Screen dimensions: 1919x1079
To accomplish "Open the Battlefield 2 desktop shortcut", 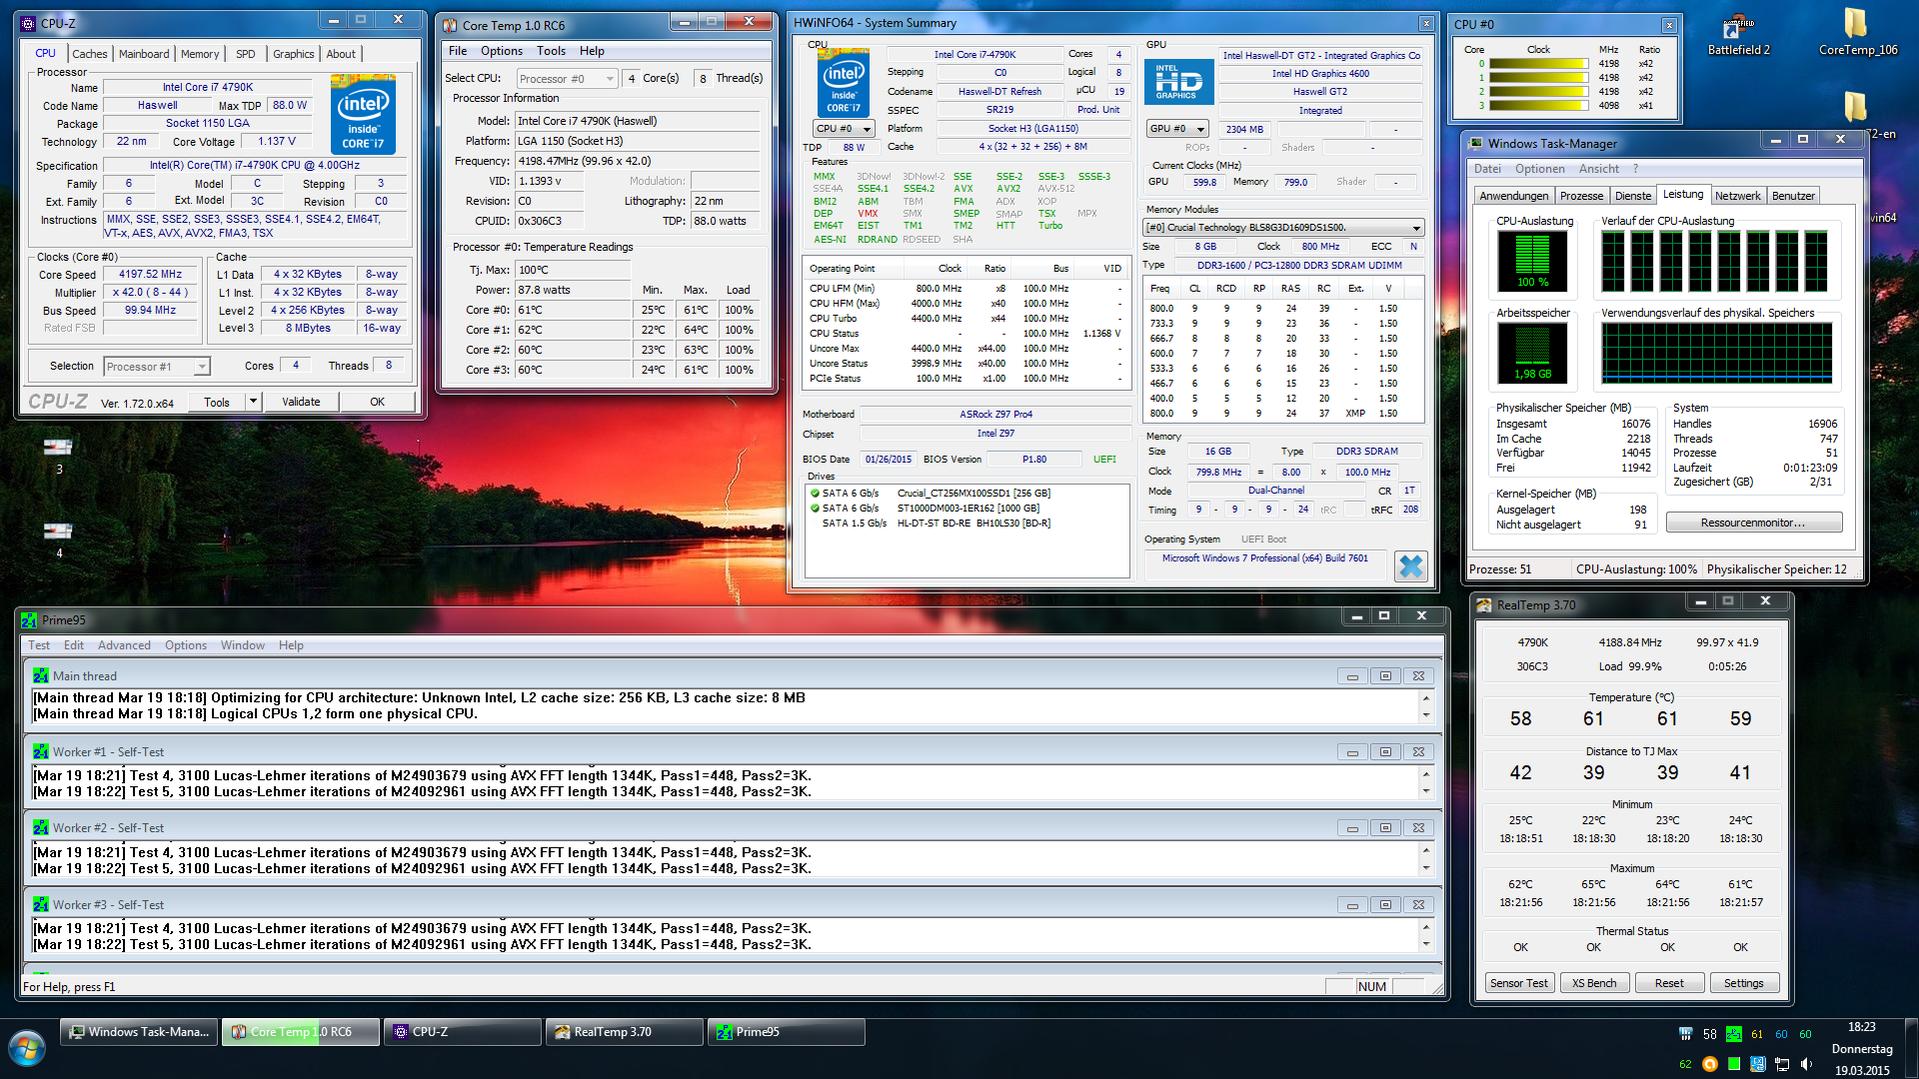I will tap(1738, 35).
